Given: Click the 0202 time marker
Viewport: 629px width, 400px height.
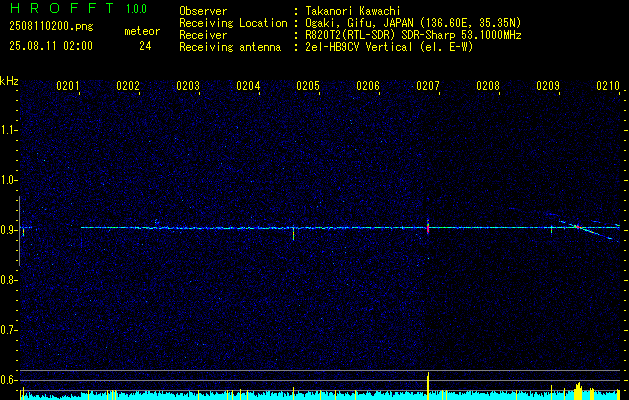Looking at the screenshot, I should tap(128, 86).
